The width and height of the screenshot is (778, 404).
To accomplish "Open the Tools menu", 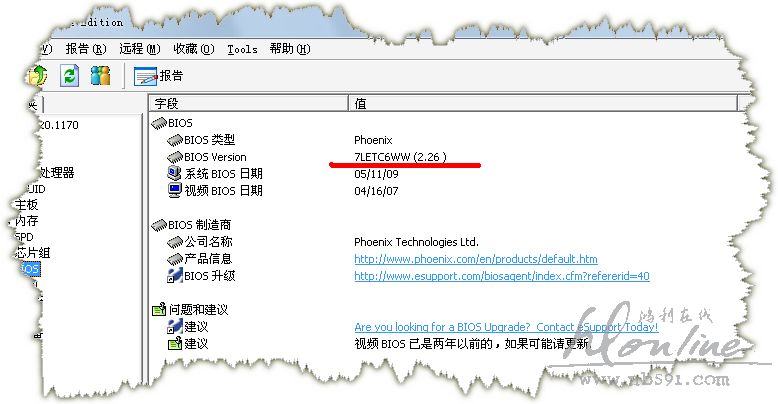I will (x=242, y=49).
